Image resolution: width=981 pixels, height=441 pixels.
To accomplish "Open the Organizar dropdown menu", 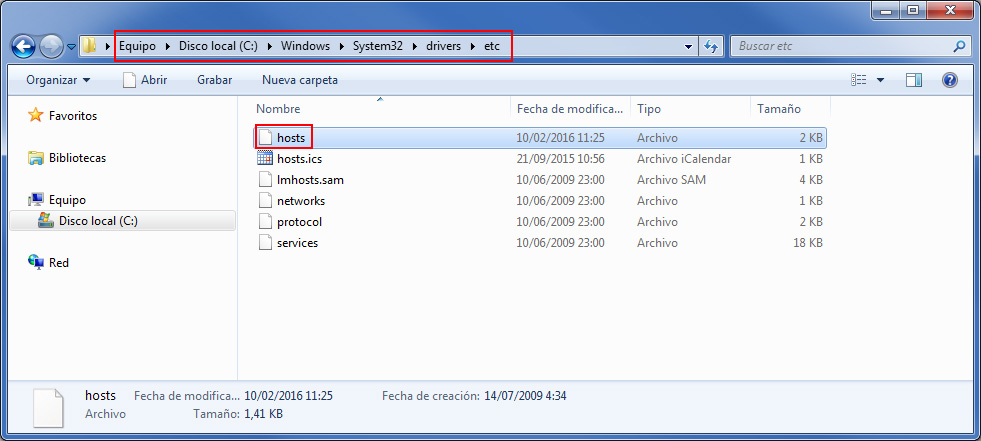I will (58, 80).
